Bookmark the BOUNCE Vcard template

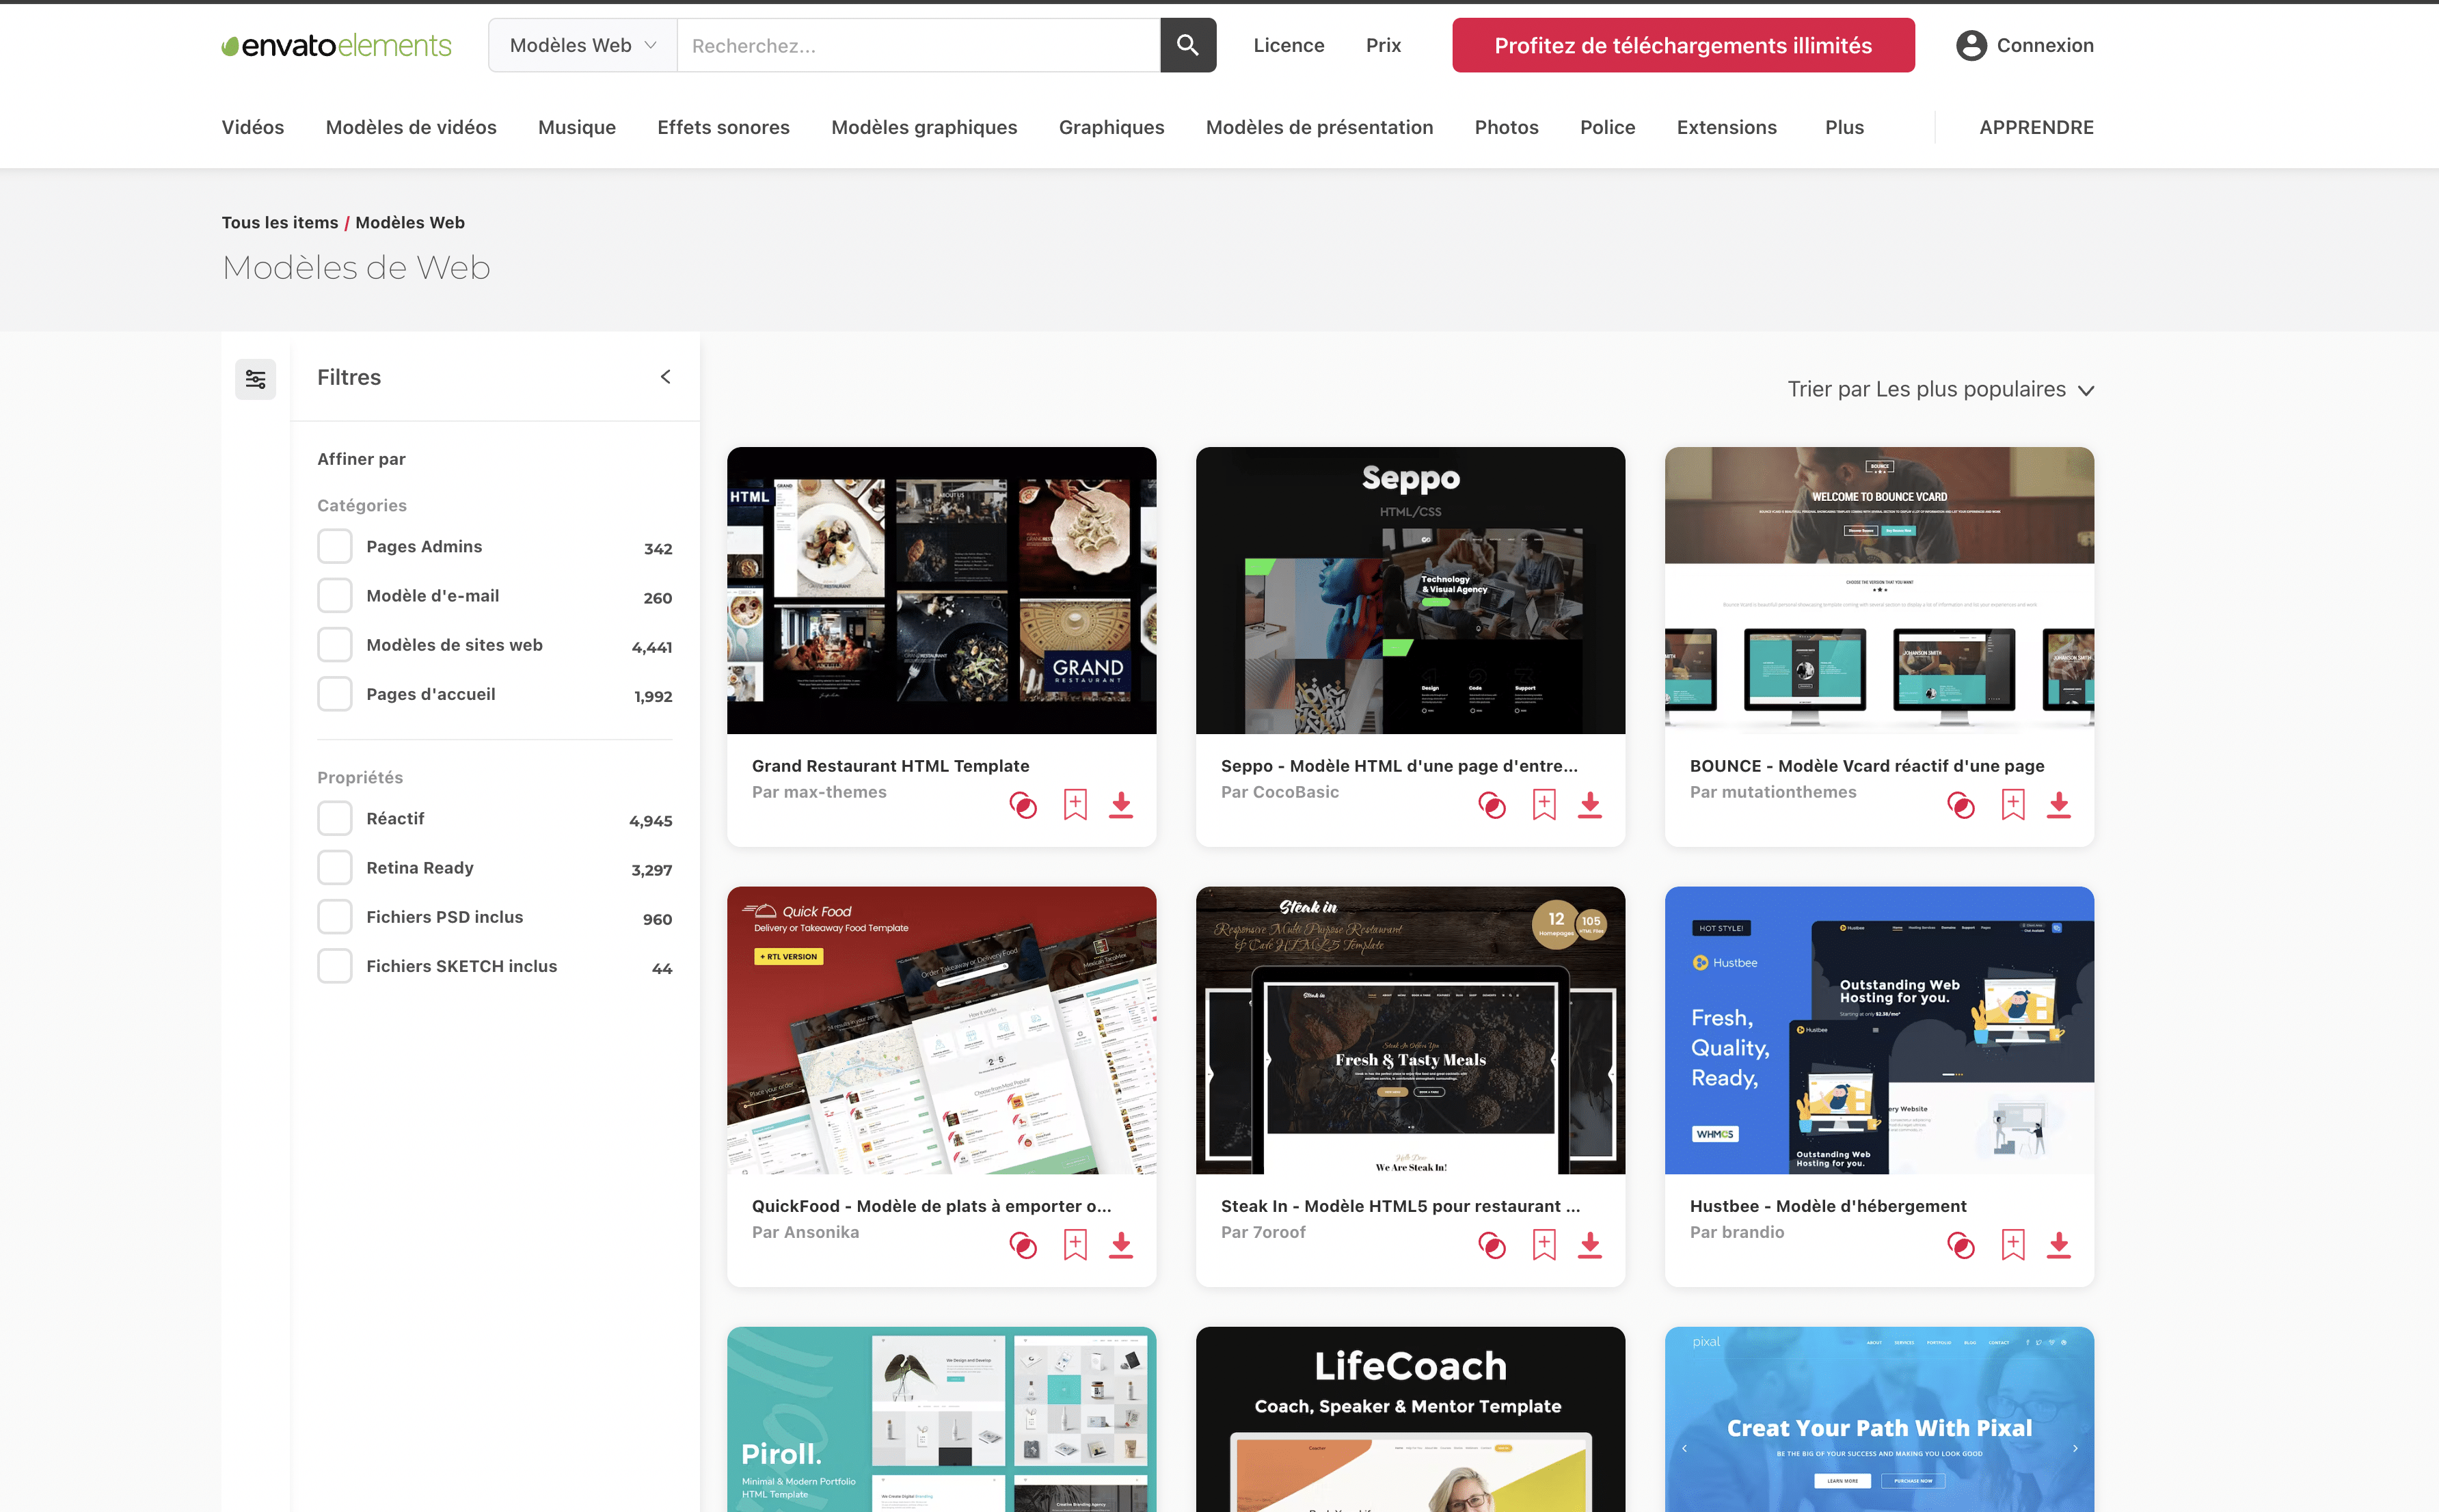(x=2013, y=805)
